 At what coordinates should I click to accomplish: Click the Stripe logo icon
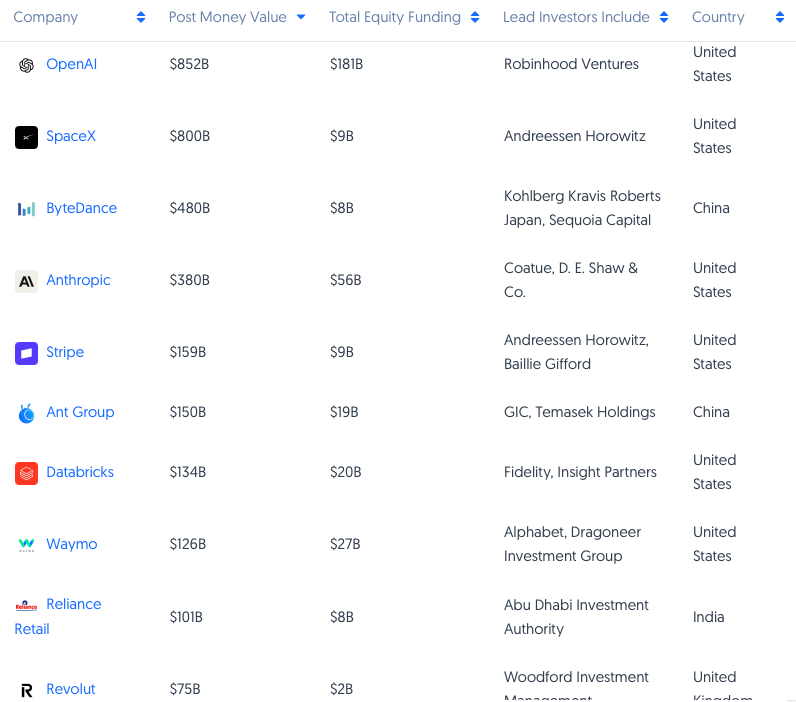click(x=26, y=353)
